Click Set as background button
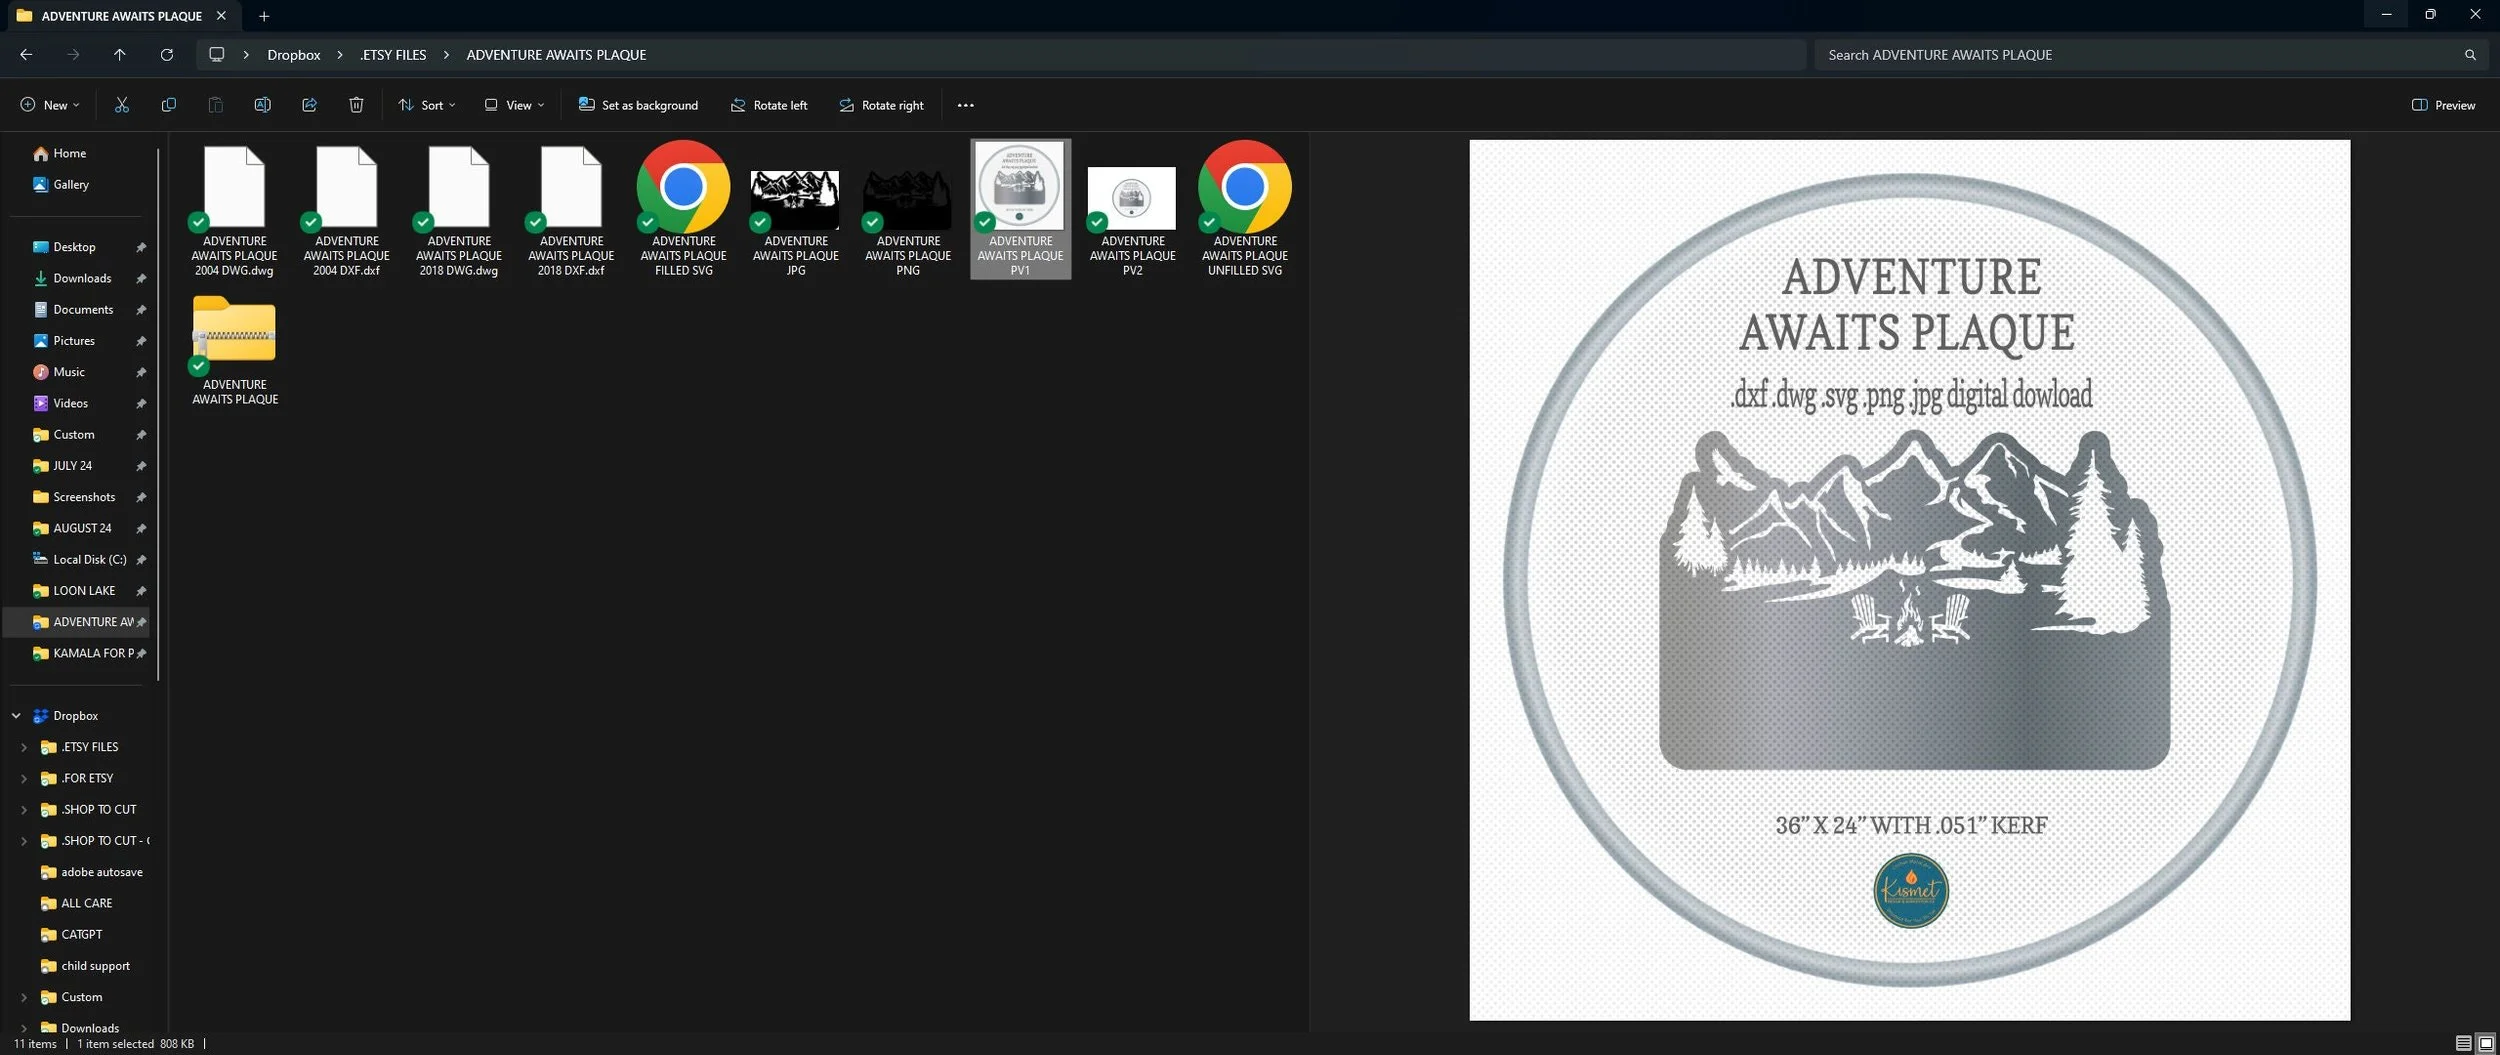Image resolution: width=2500 pixels, height=1055 pixels. point(638,105)
